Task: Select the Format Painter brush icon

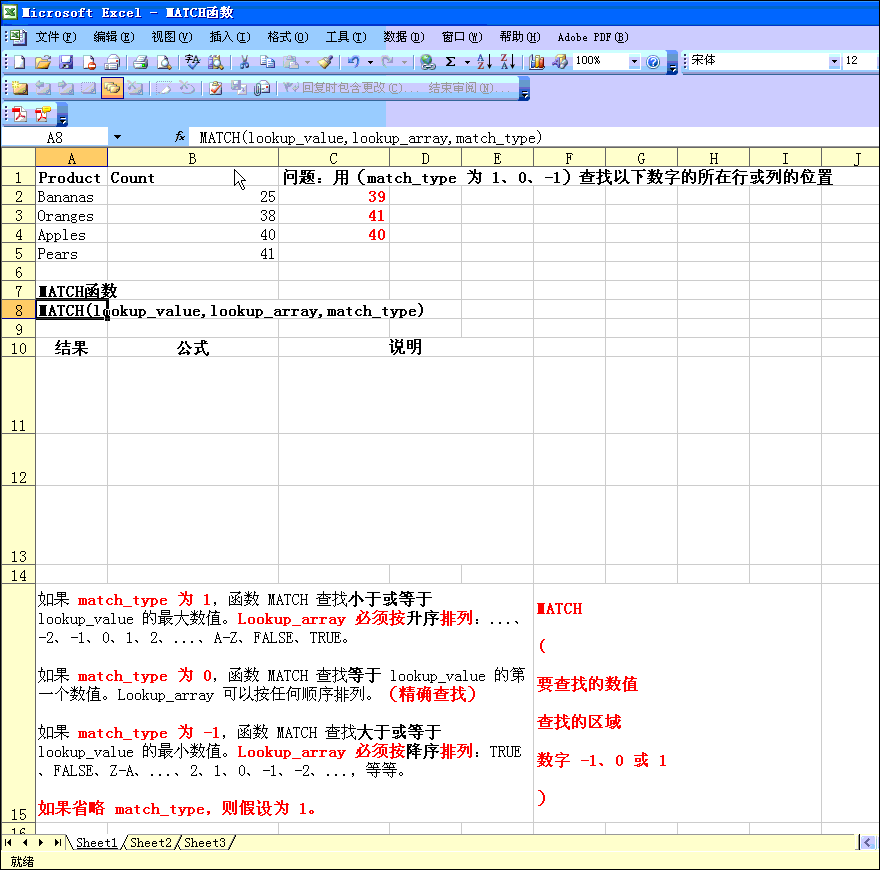Action: pyautogui.click(x=325, y=62)
